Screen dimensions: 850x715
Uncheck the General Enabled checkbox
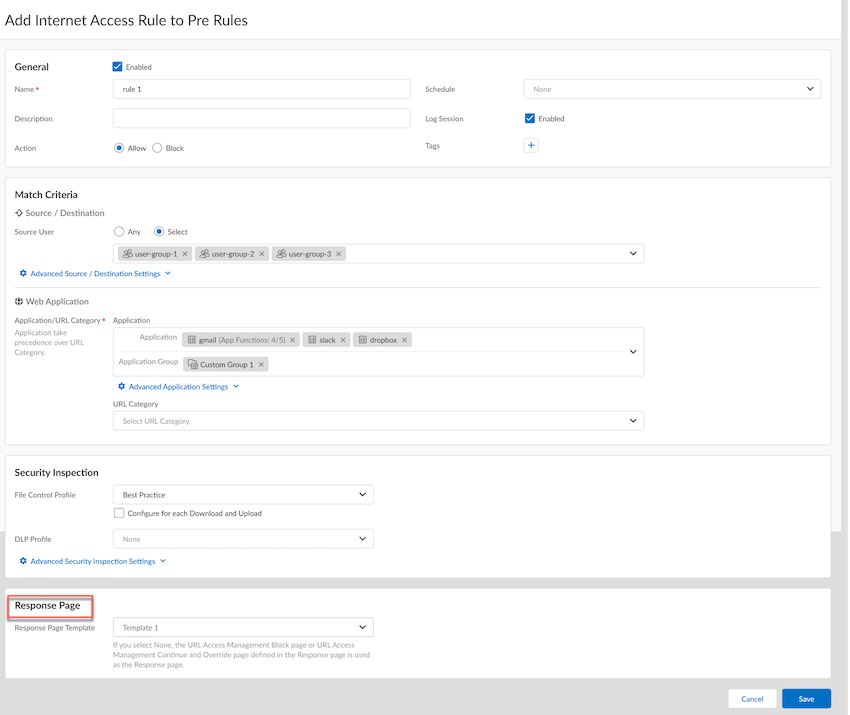click(118, 67)
